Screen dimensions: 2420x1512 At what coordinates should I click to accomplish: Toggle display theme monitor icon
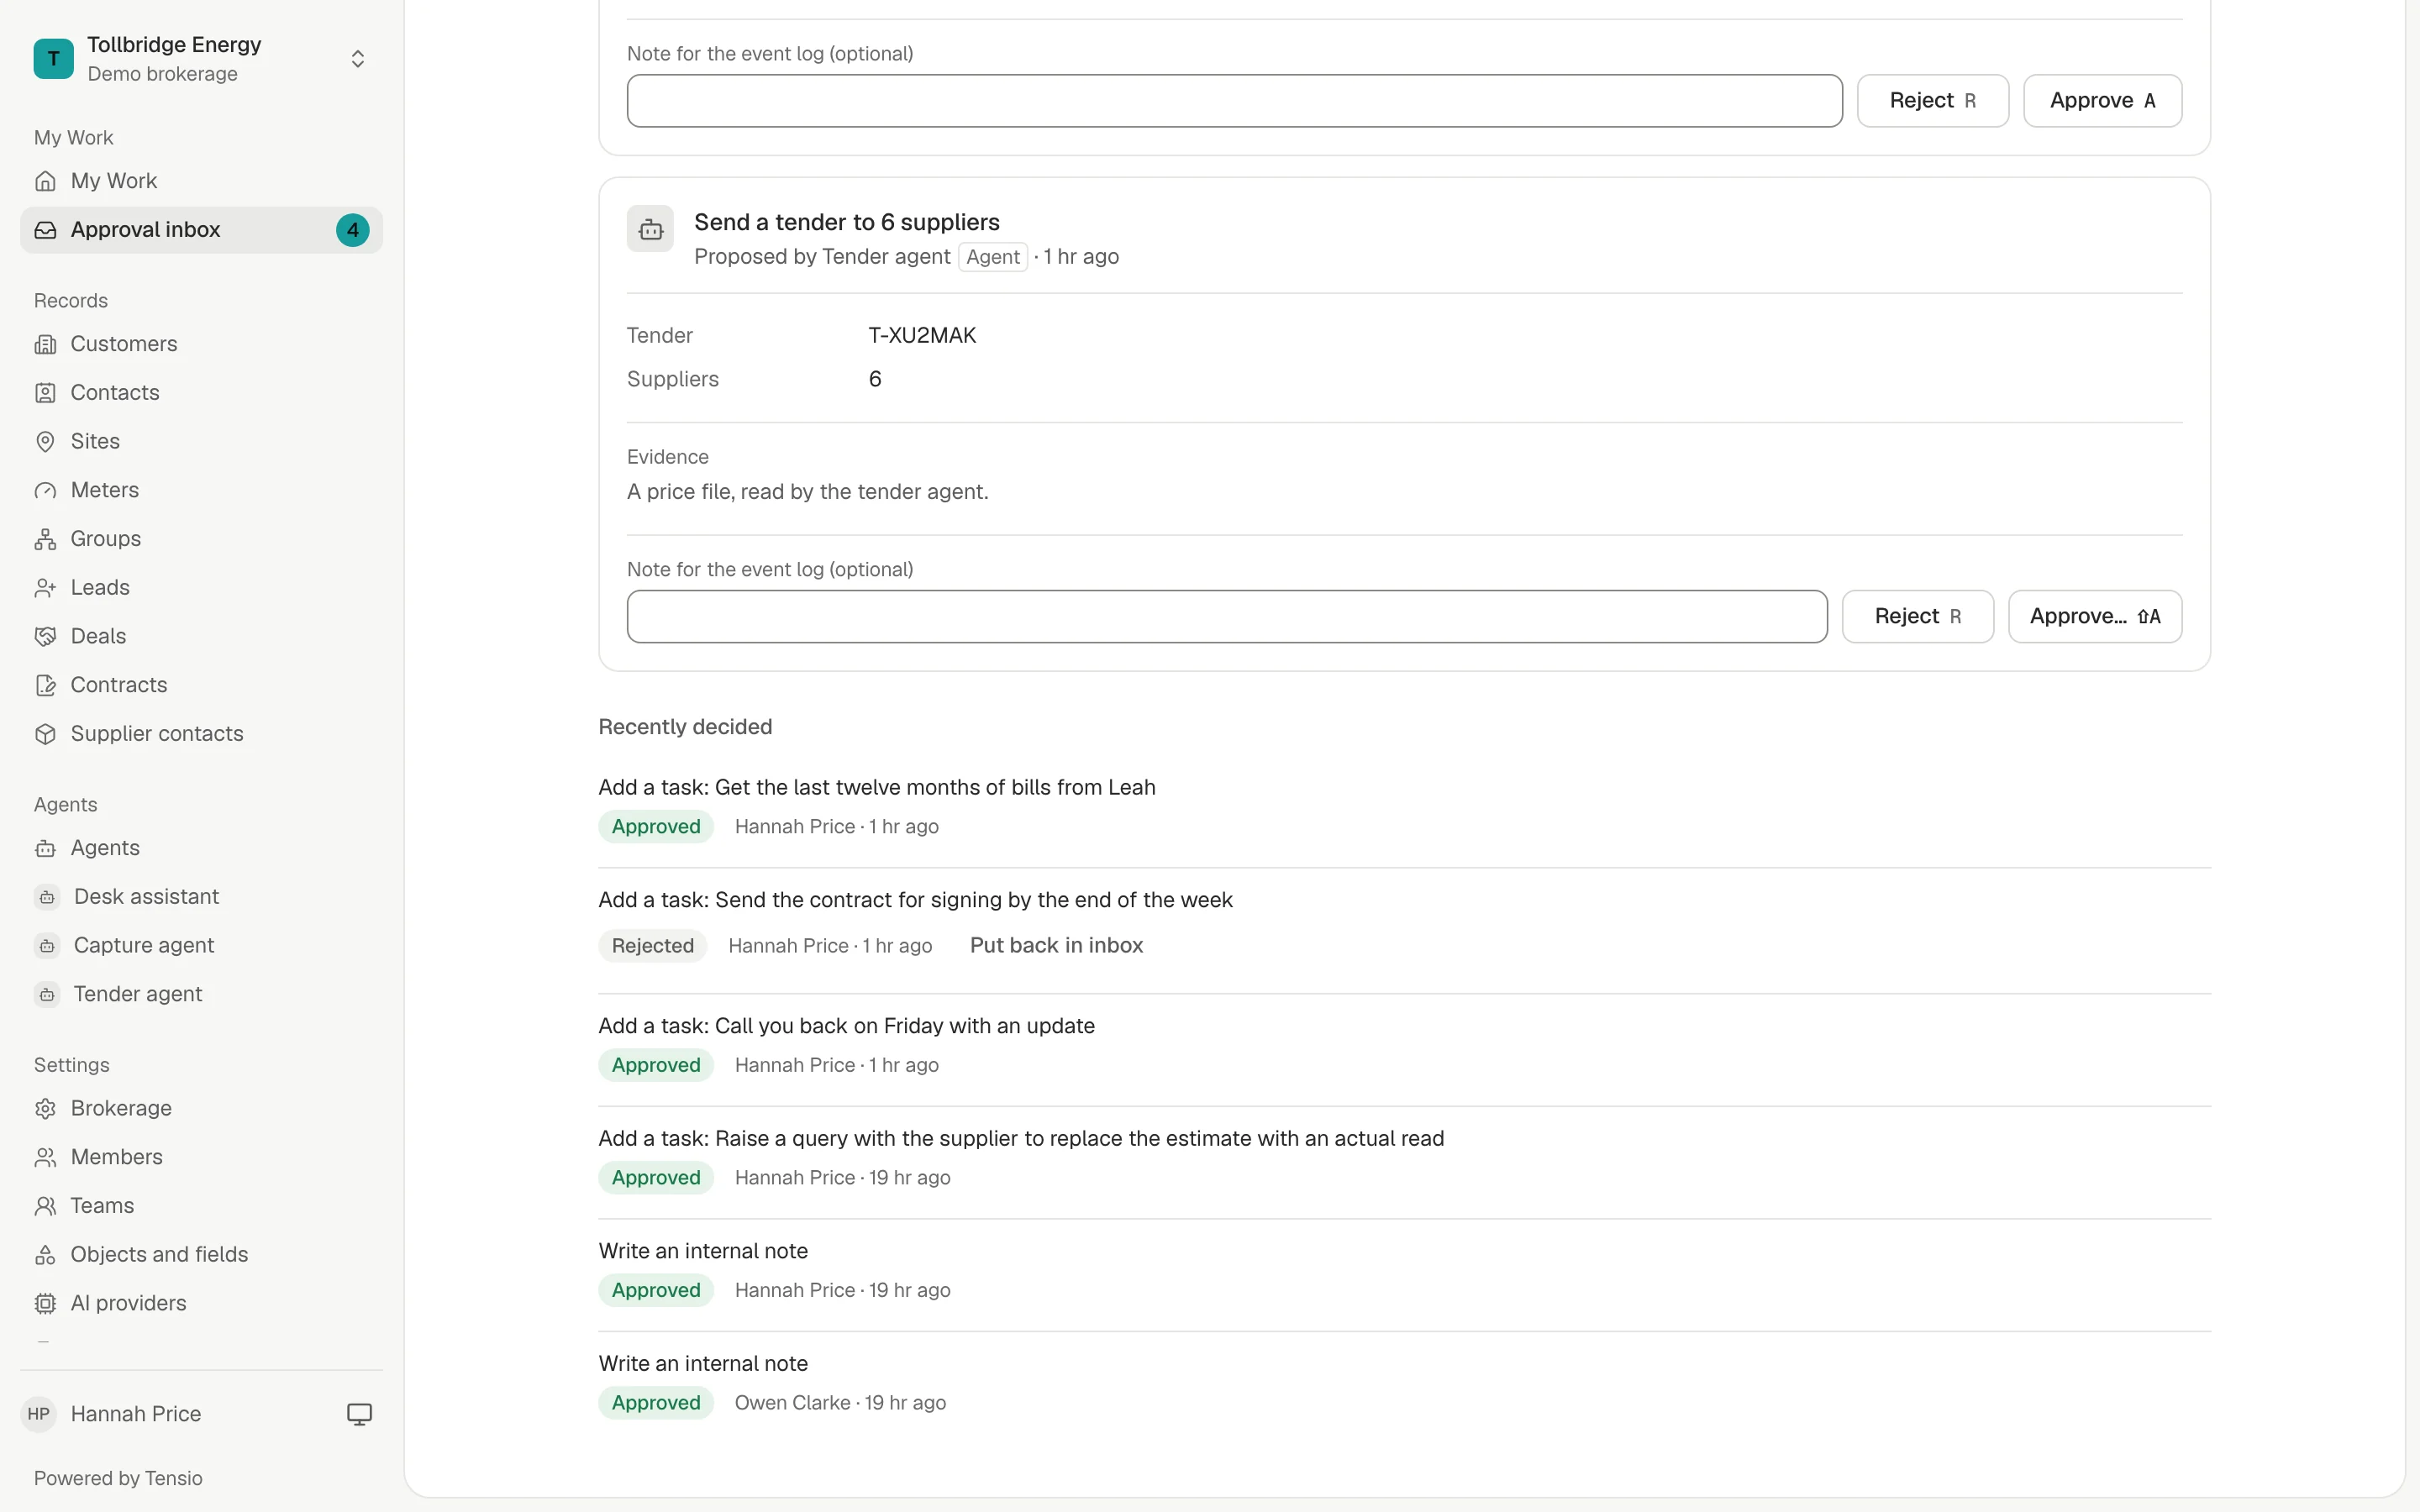tap(359, 1414)
